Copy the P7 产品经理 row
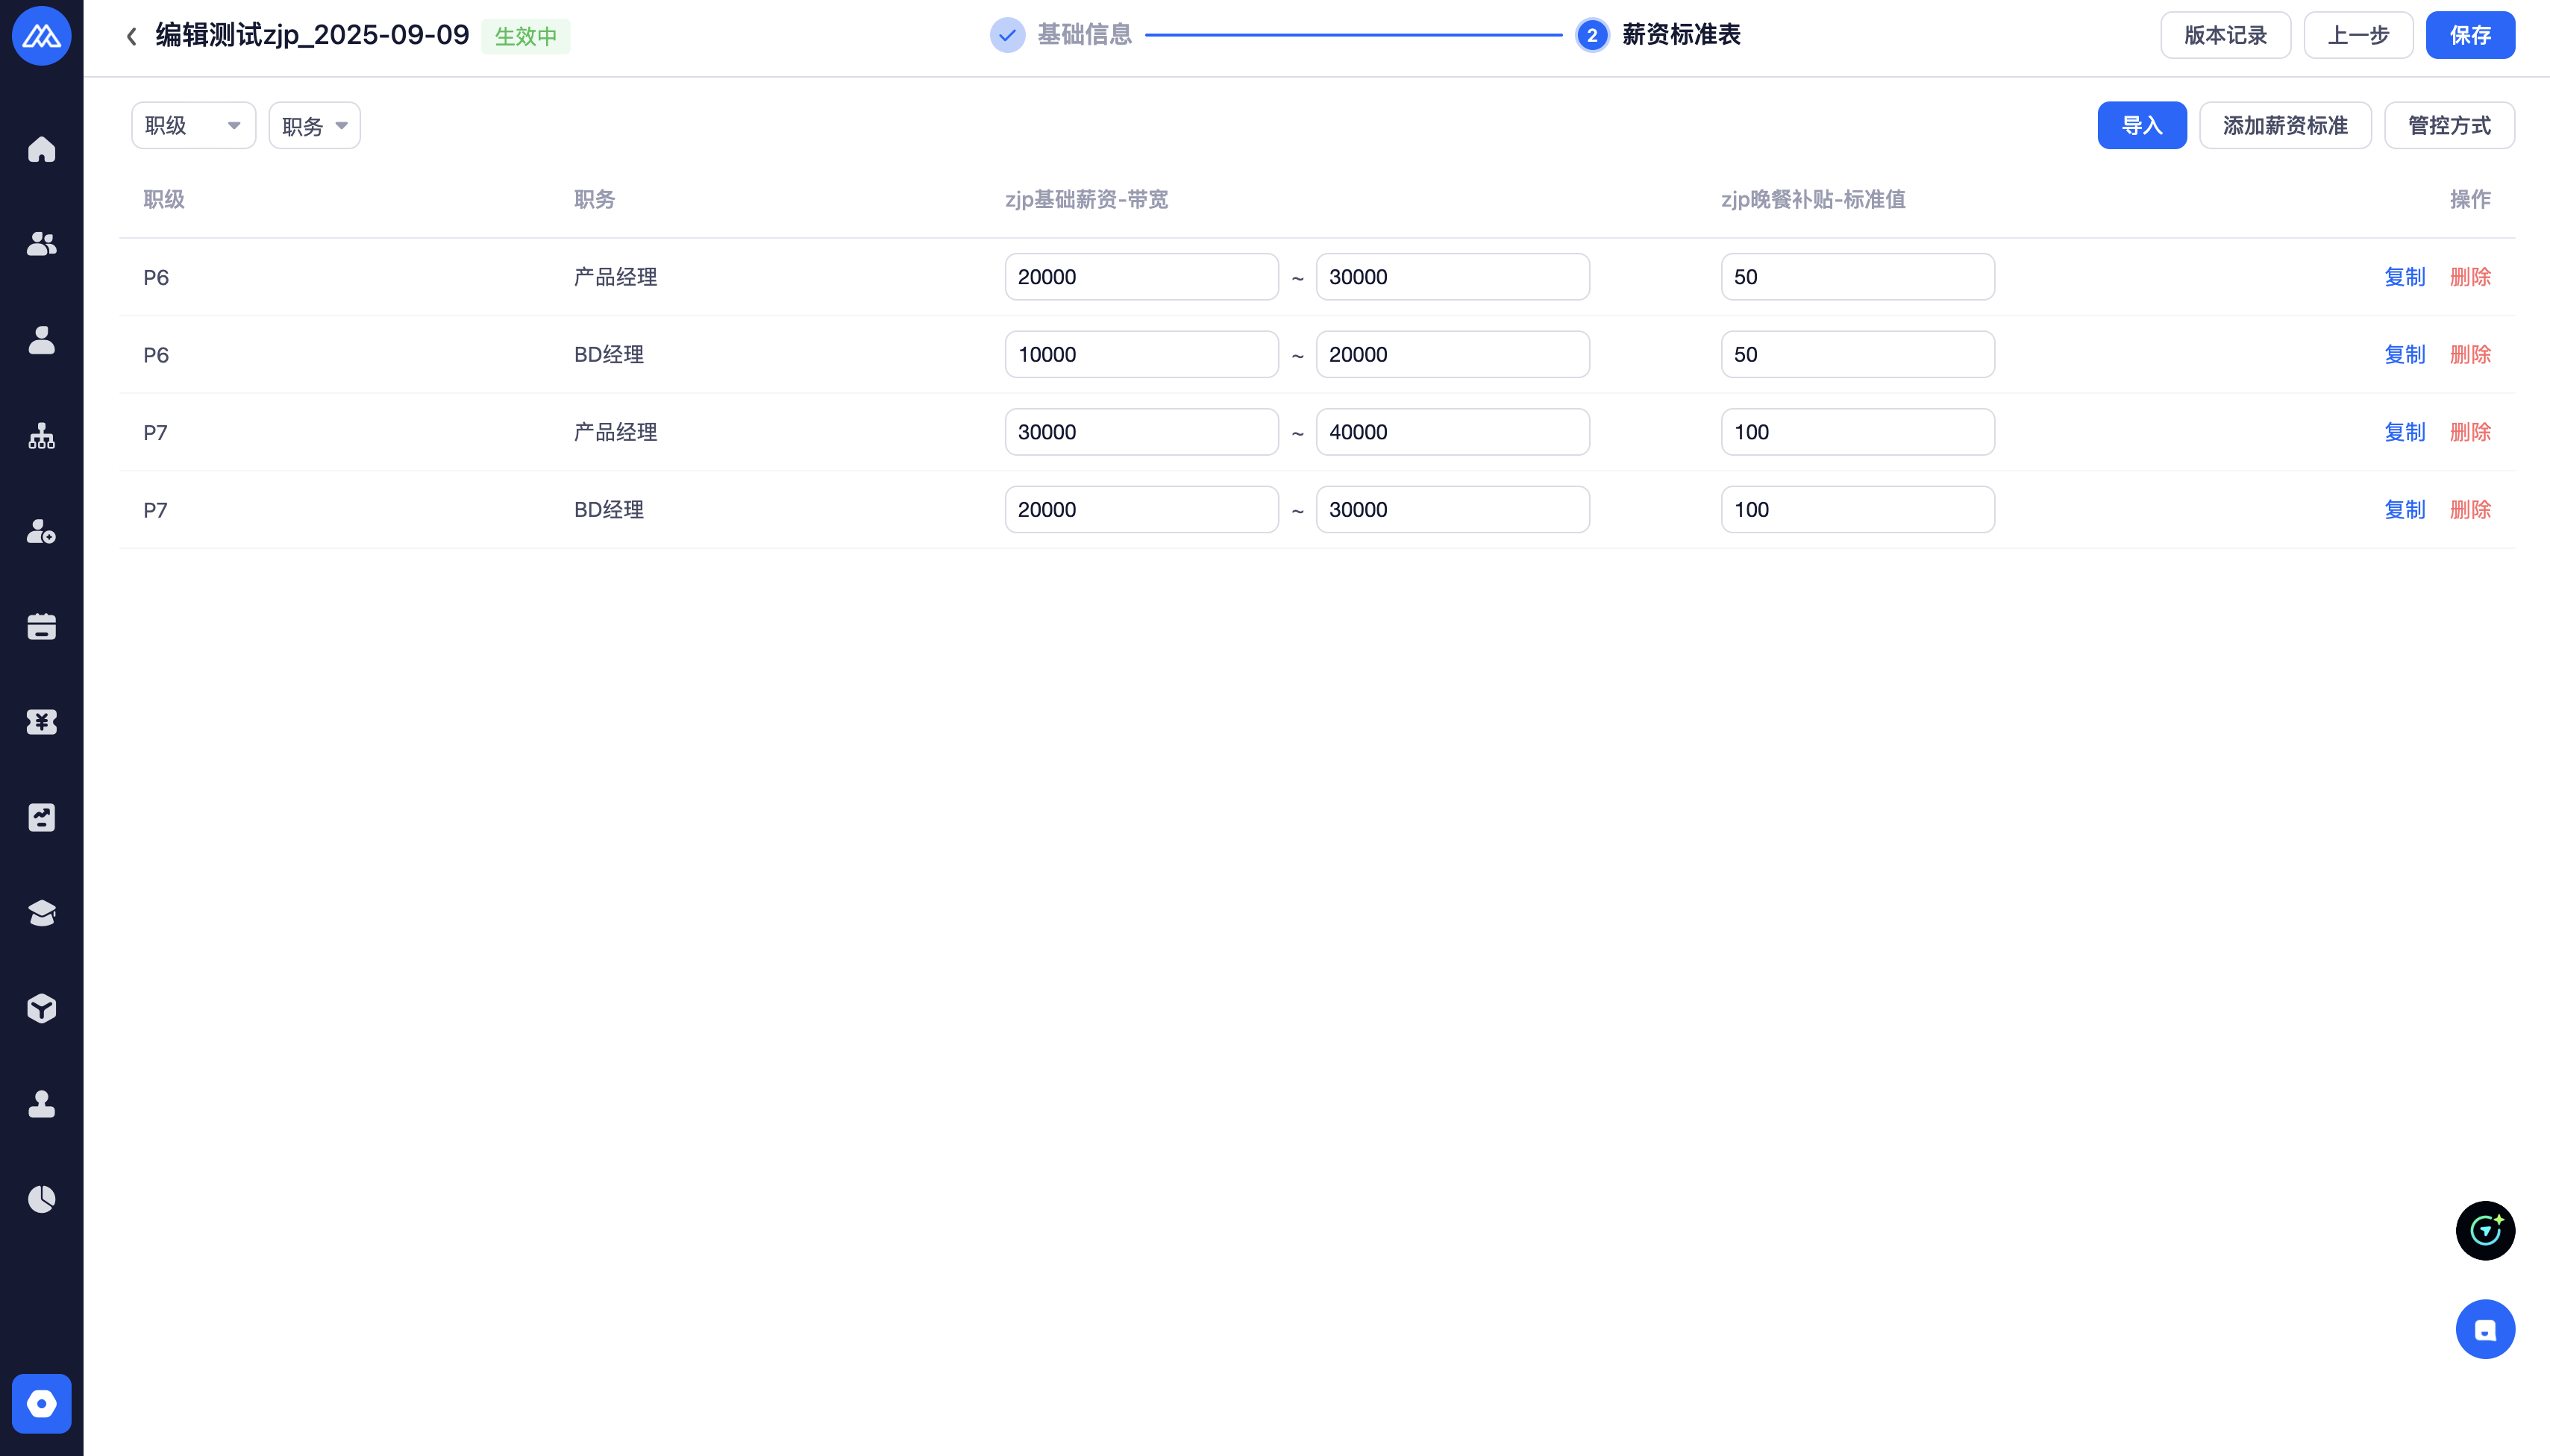This screenshot has width=2550, height=1456. pyautogui.click(x=2405, y=432)
